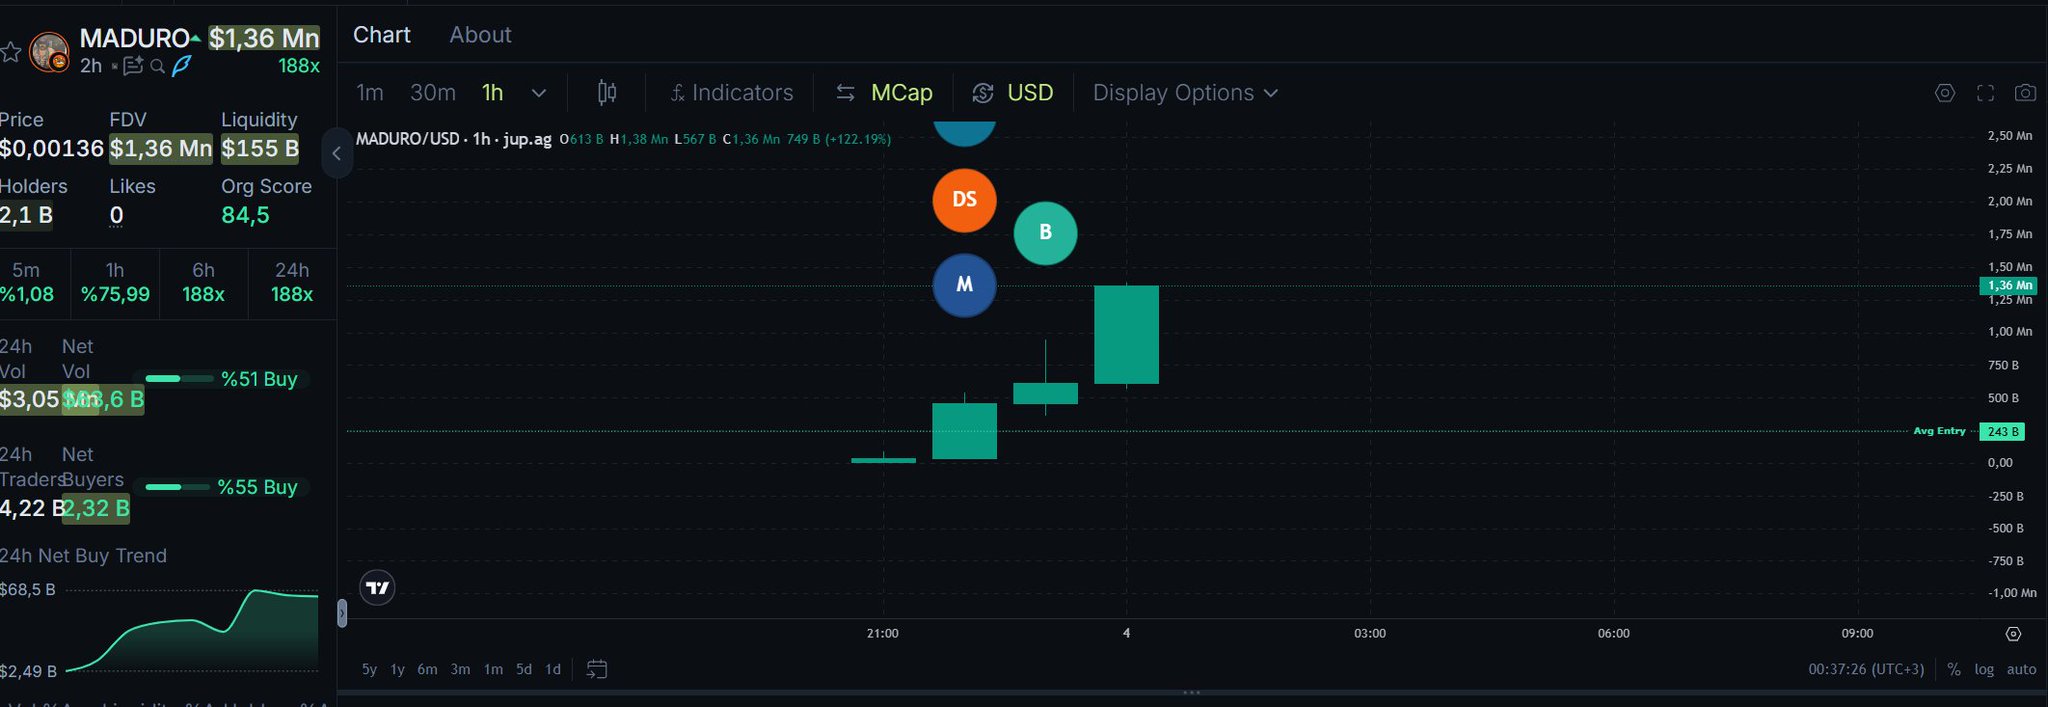2048x707 pixels.
Task: Set the chart range to 5d
Action: [524, 669]
